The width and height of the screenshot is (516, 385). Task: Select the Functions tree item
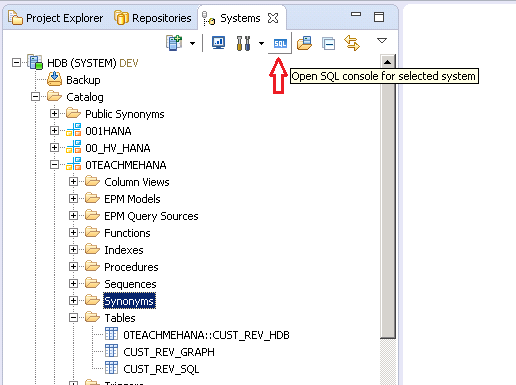[x=127, y=233]
